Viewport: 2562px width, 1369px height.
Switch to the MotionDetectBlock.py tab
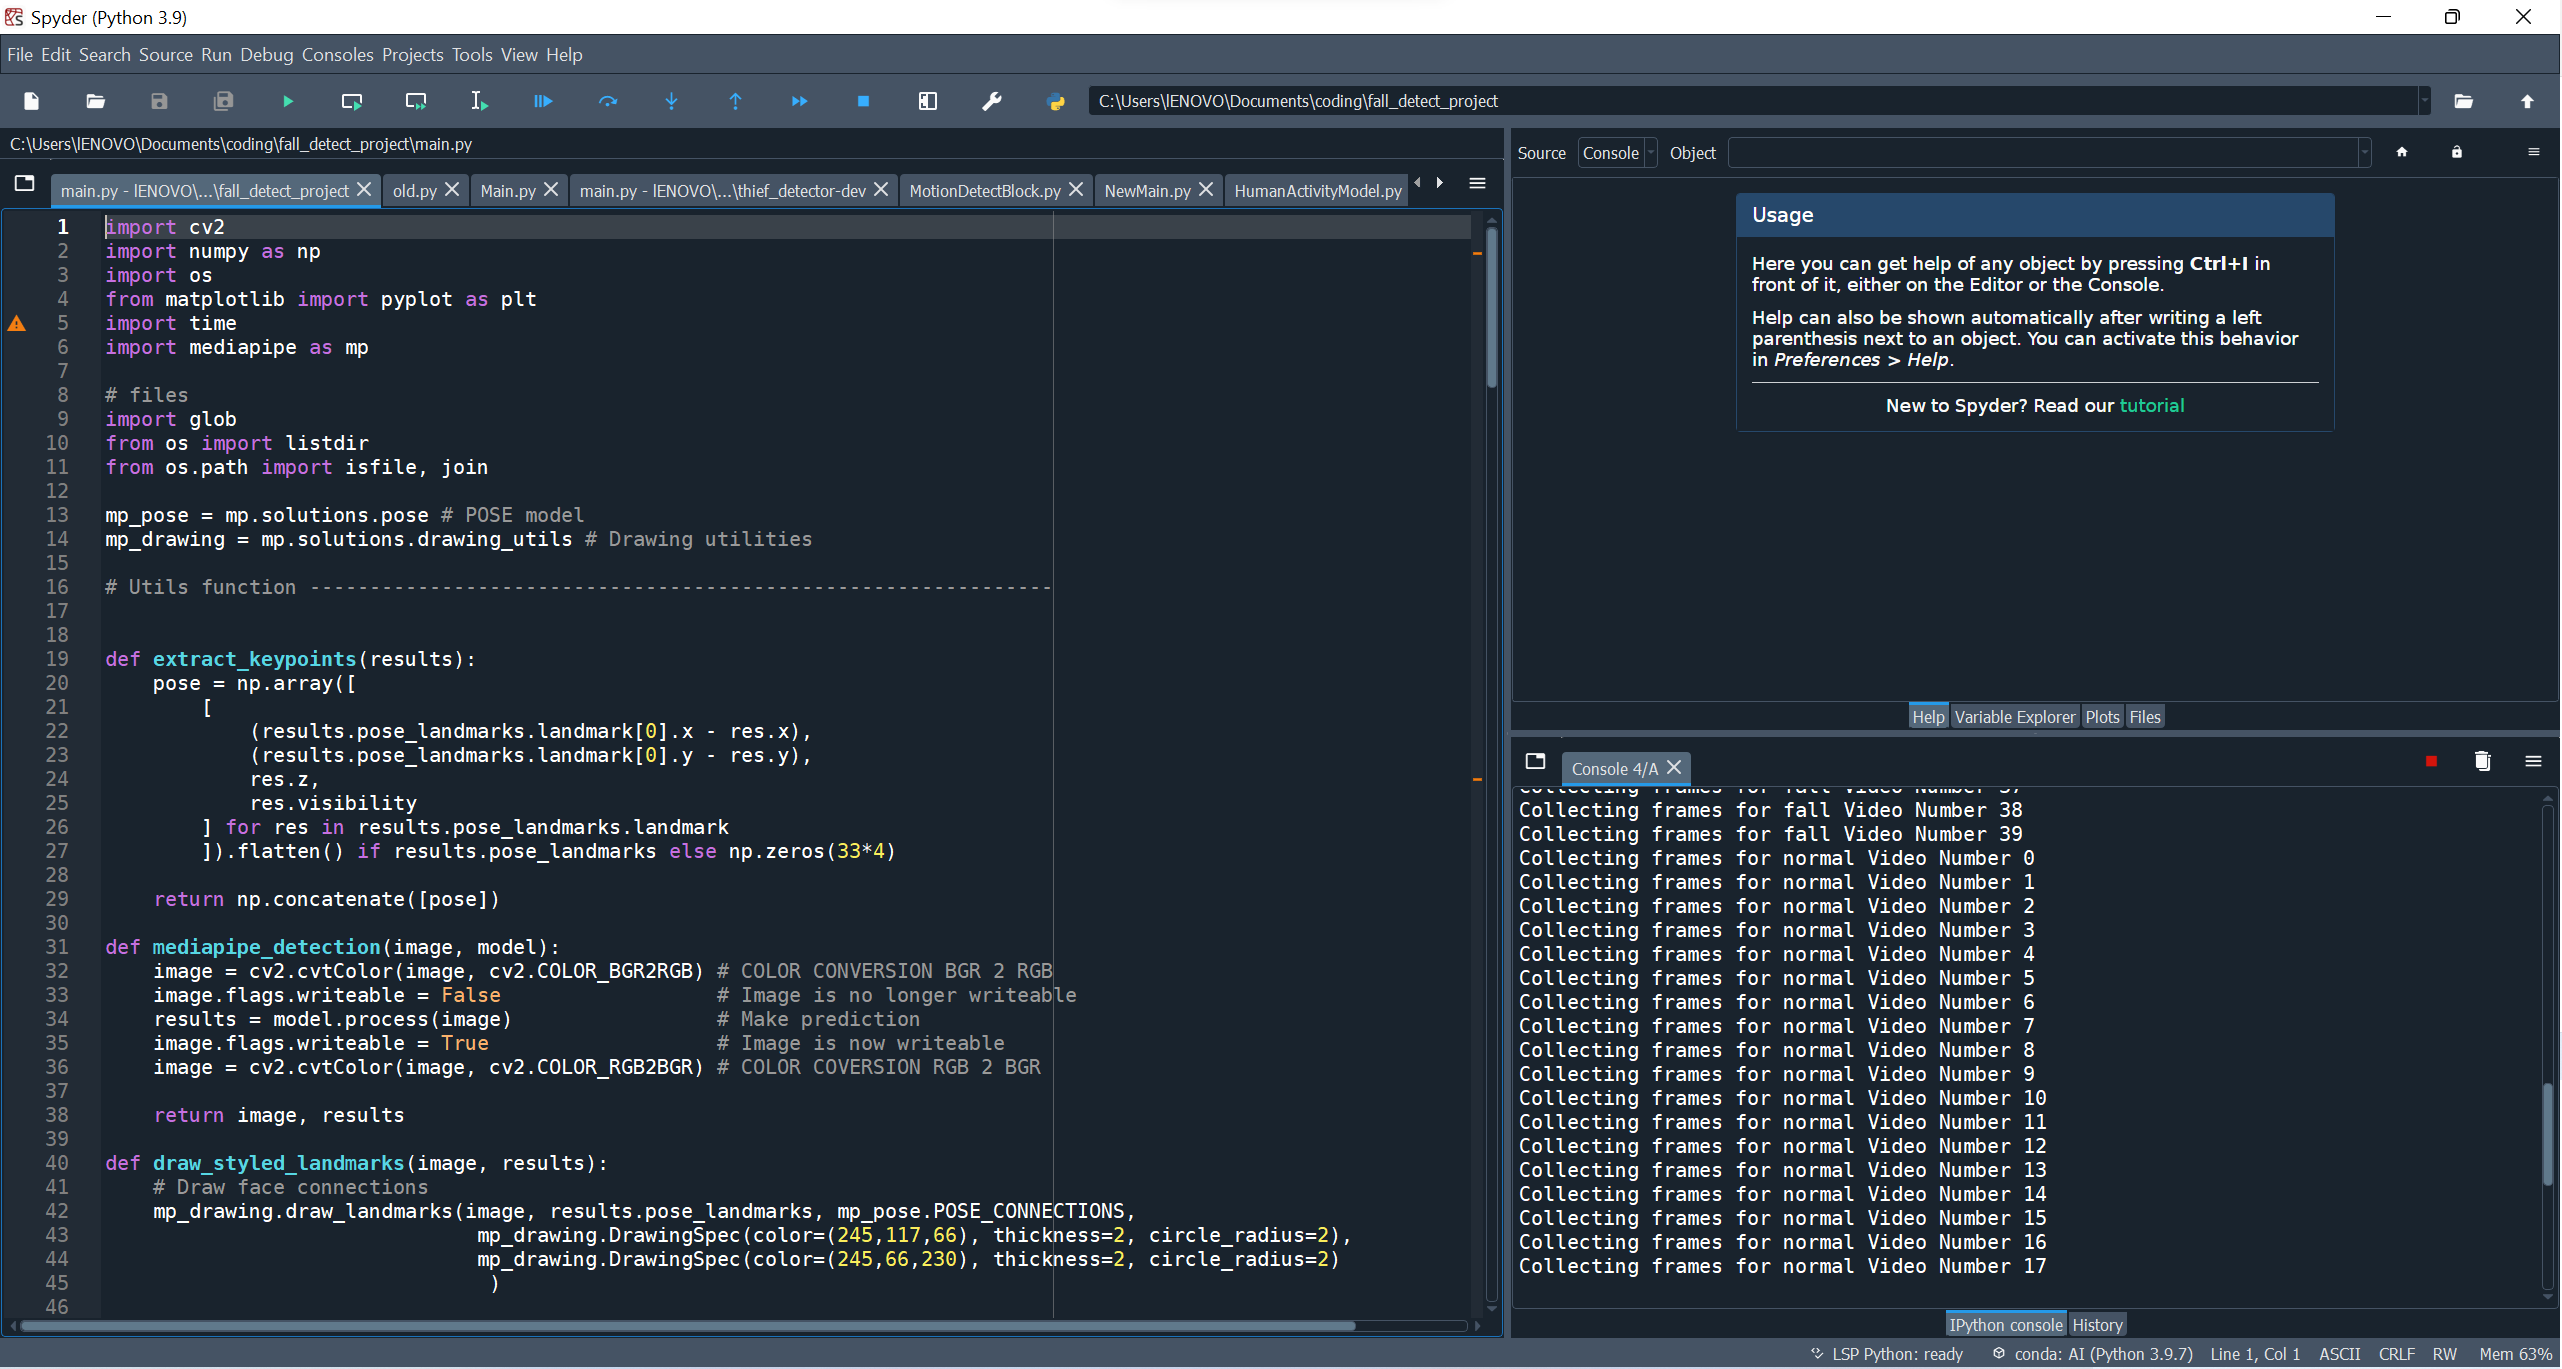point(984,190)
